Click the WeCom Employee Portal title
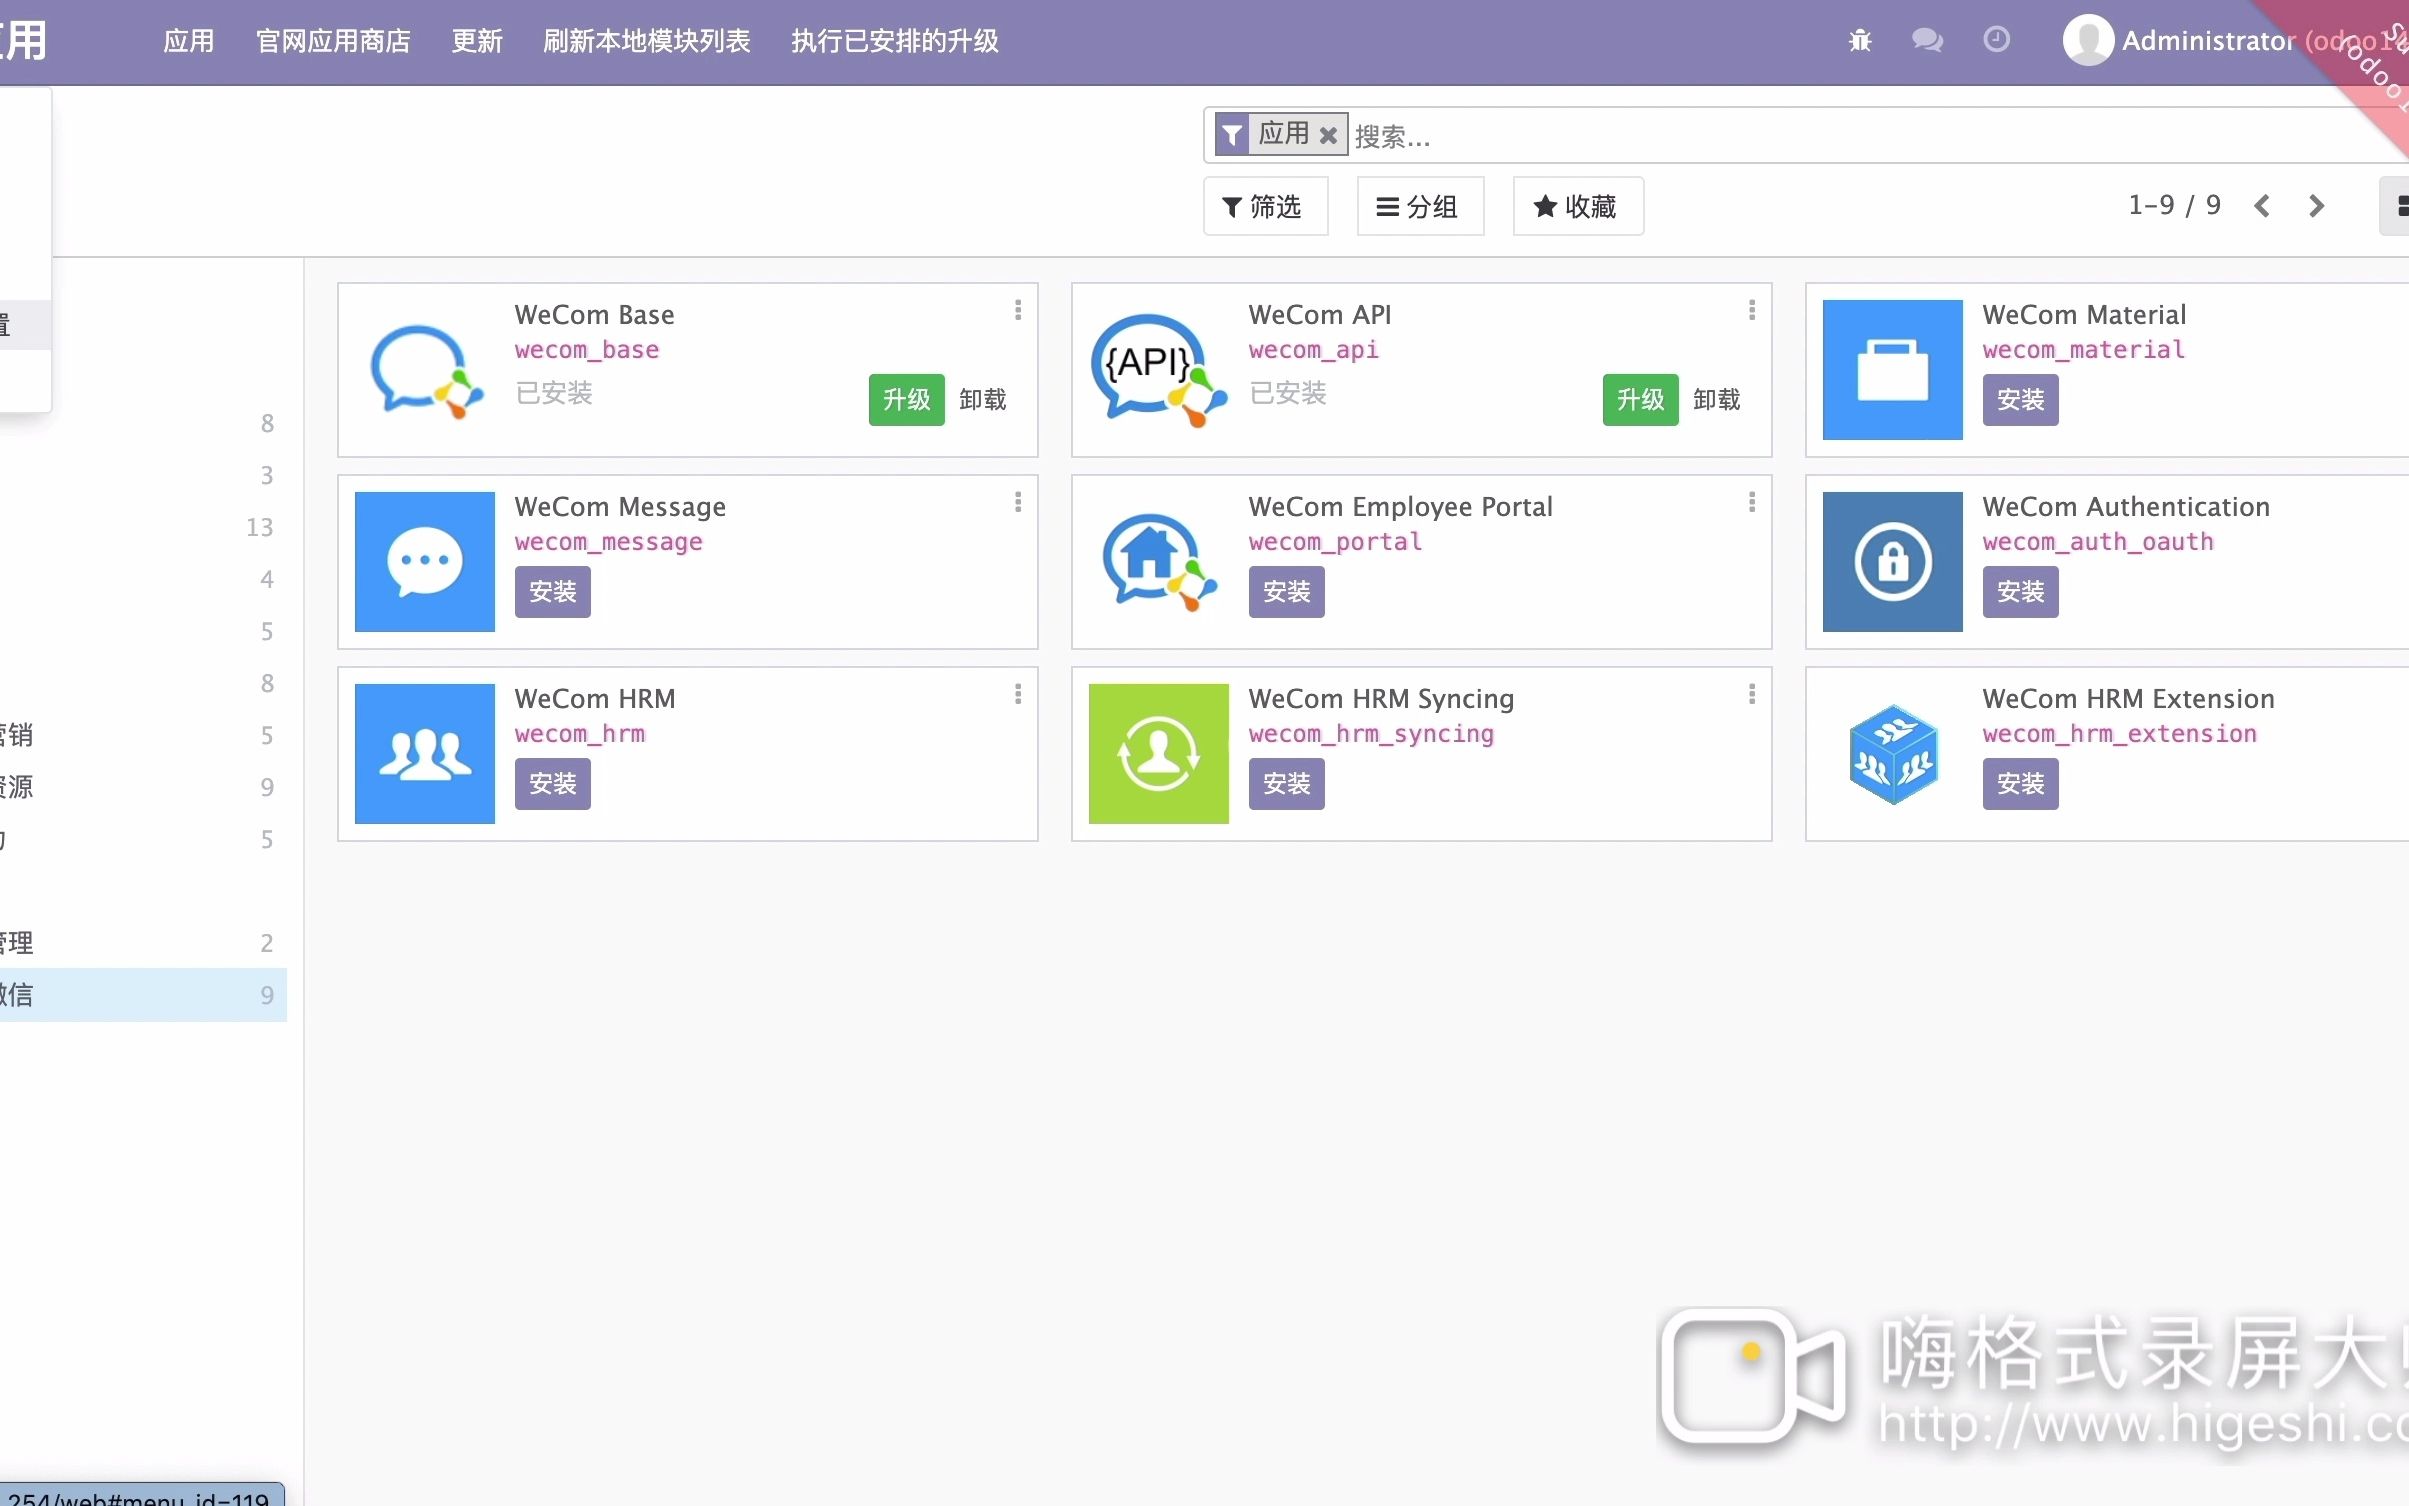Screen dimensions: 2409x1506 point(1400,507)
